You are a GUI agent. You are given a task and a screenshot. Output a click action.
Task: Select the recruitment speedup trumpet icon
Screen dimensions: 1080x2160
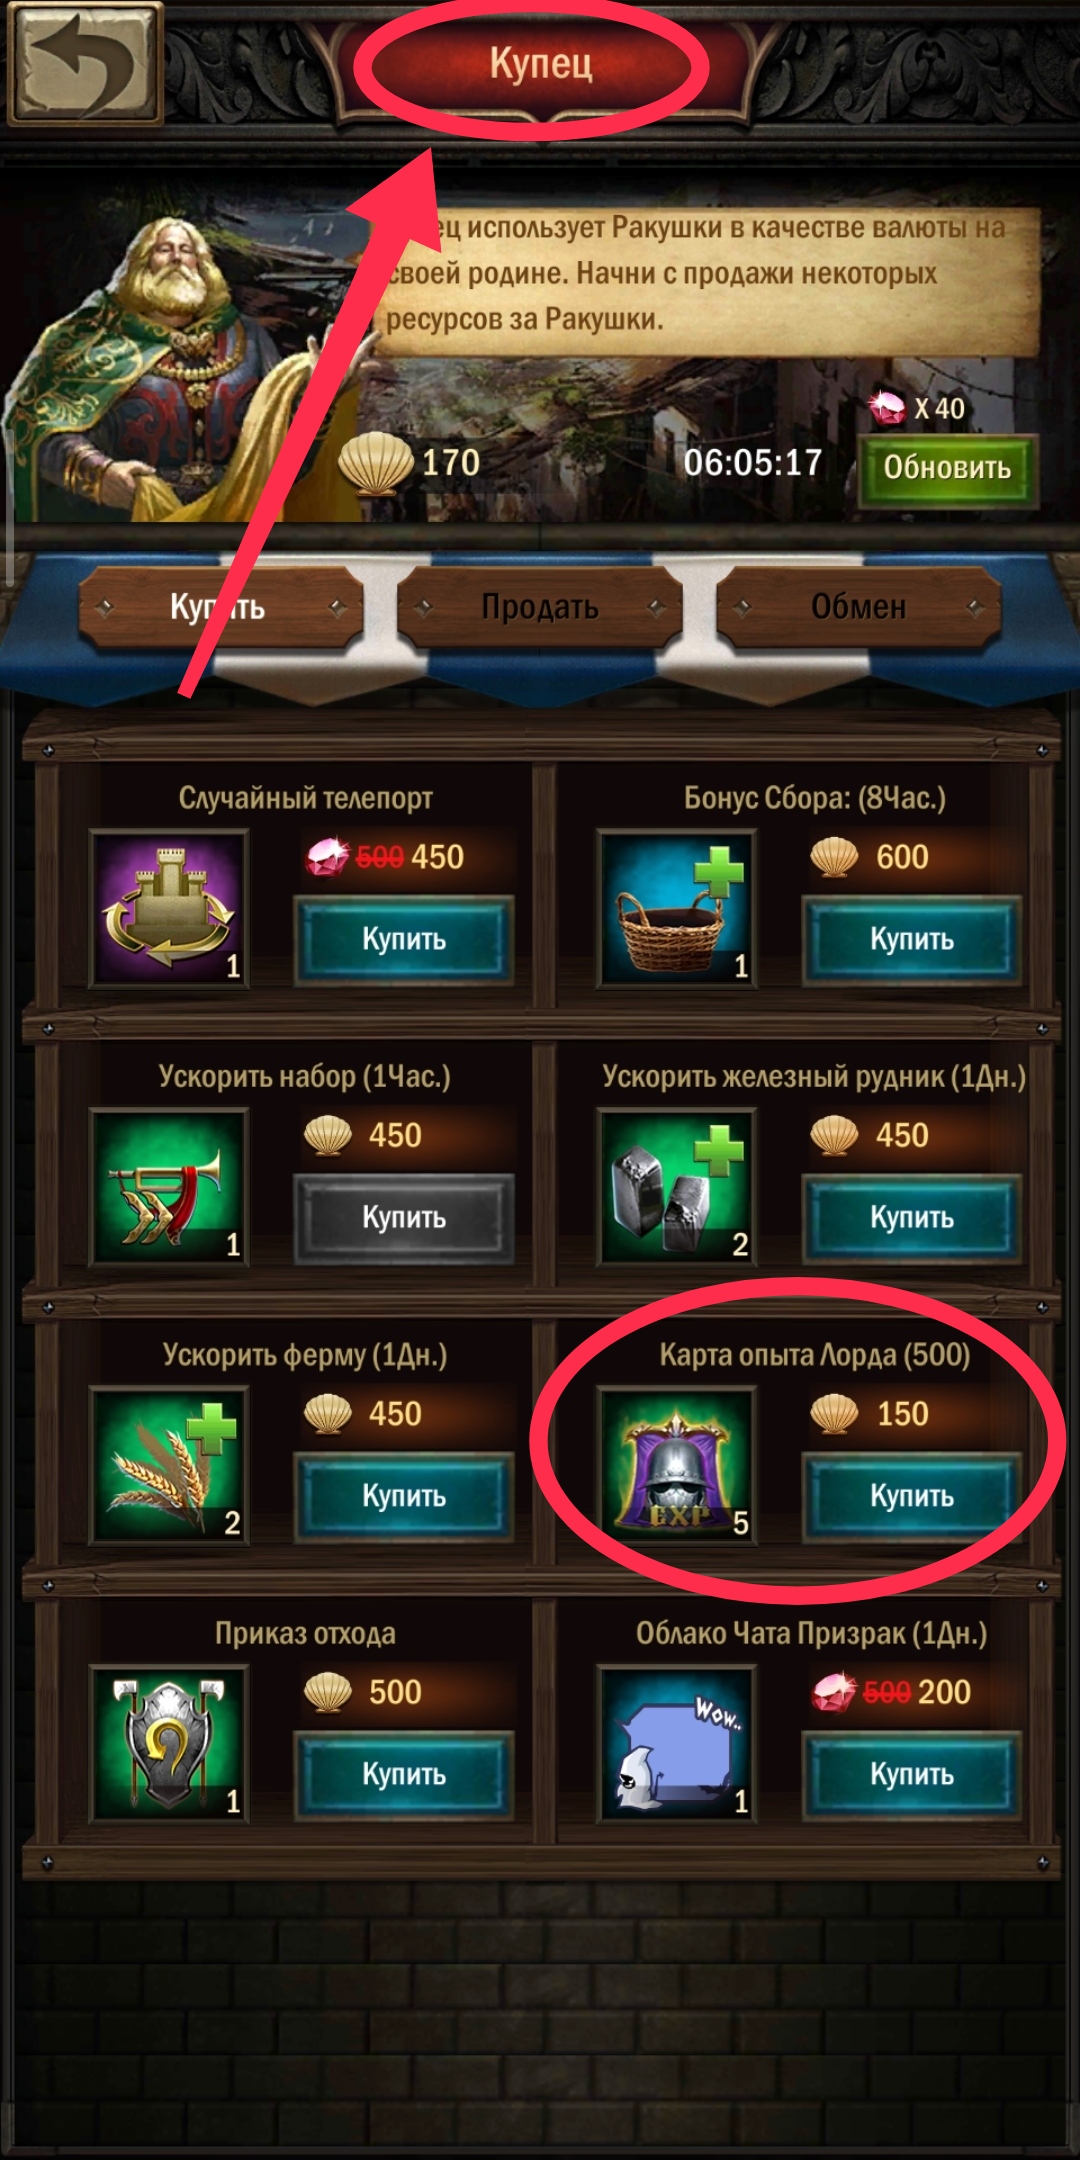tap(169, 1187)
